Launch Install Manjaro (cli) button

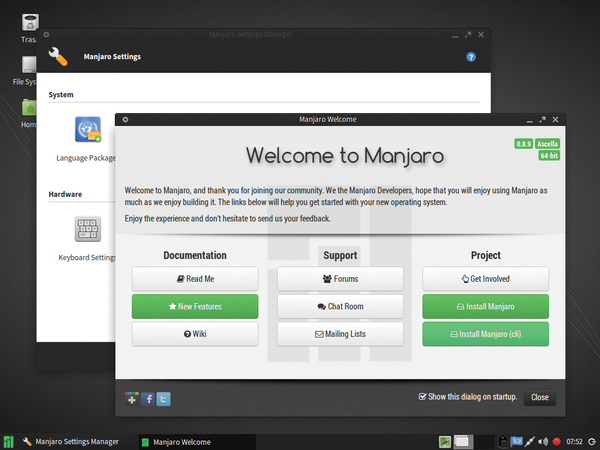click(x=486, y=334)
